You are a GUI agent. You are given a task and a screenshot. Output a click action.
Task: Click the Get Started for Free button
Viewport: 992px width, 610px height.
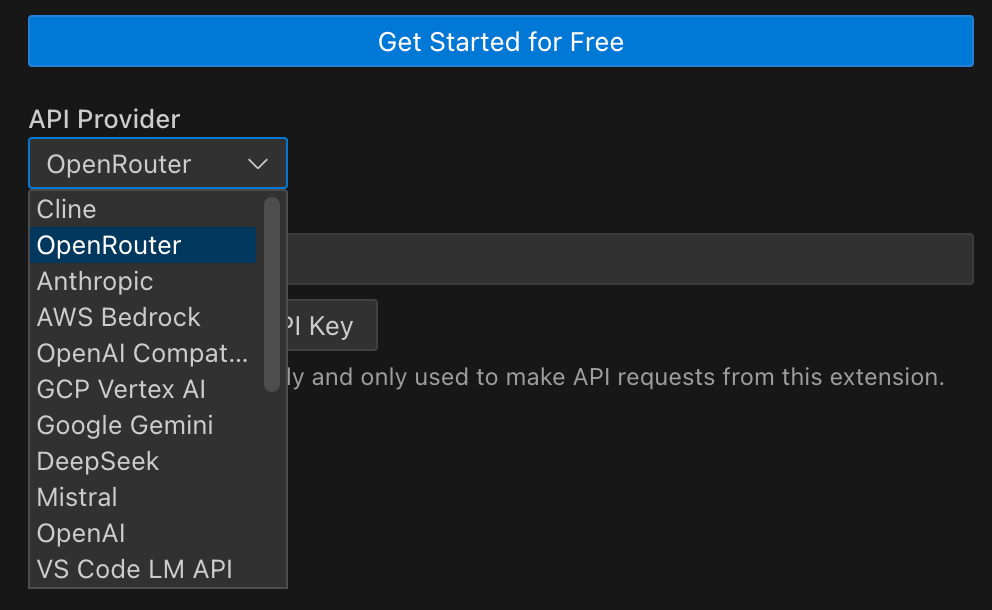coord(500,41)
